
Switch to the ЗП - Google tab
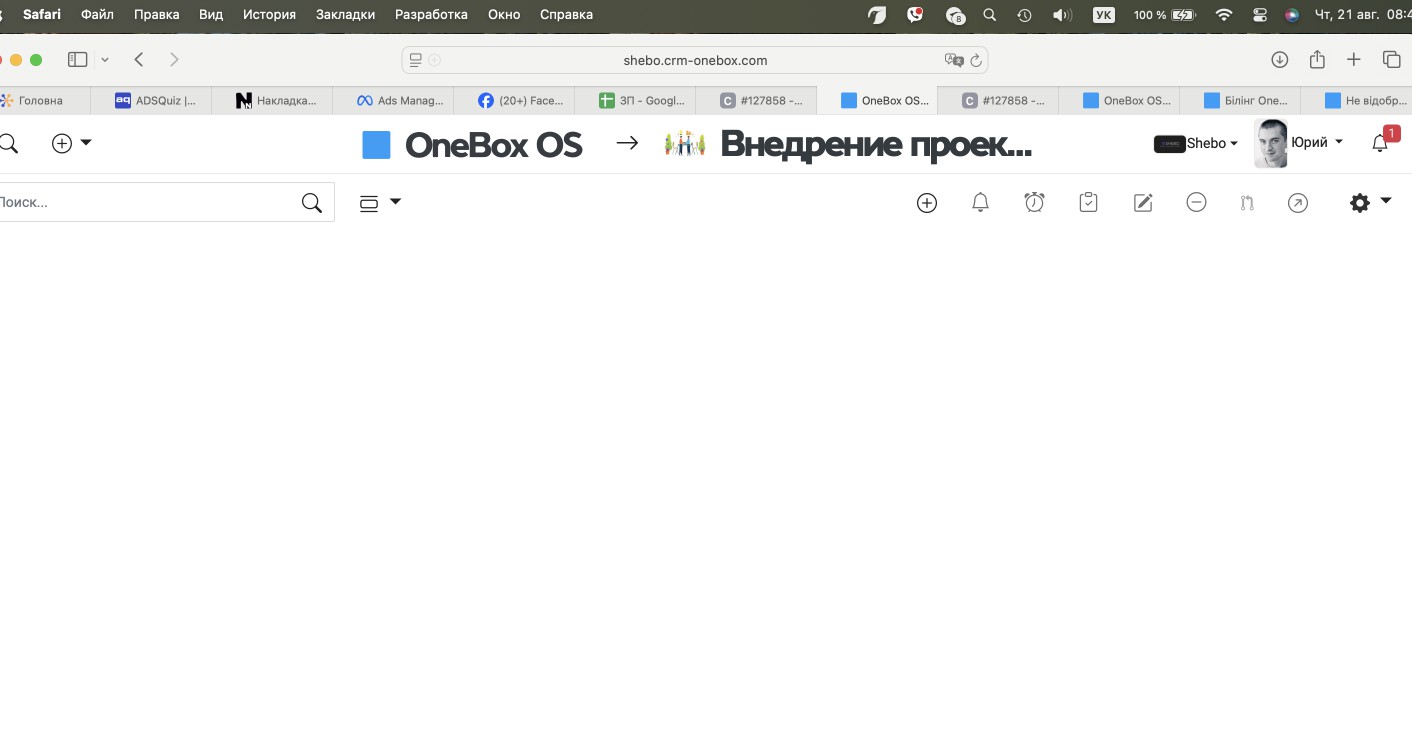[635, 100]
